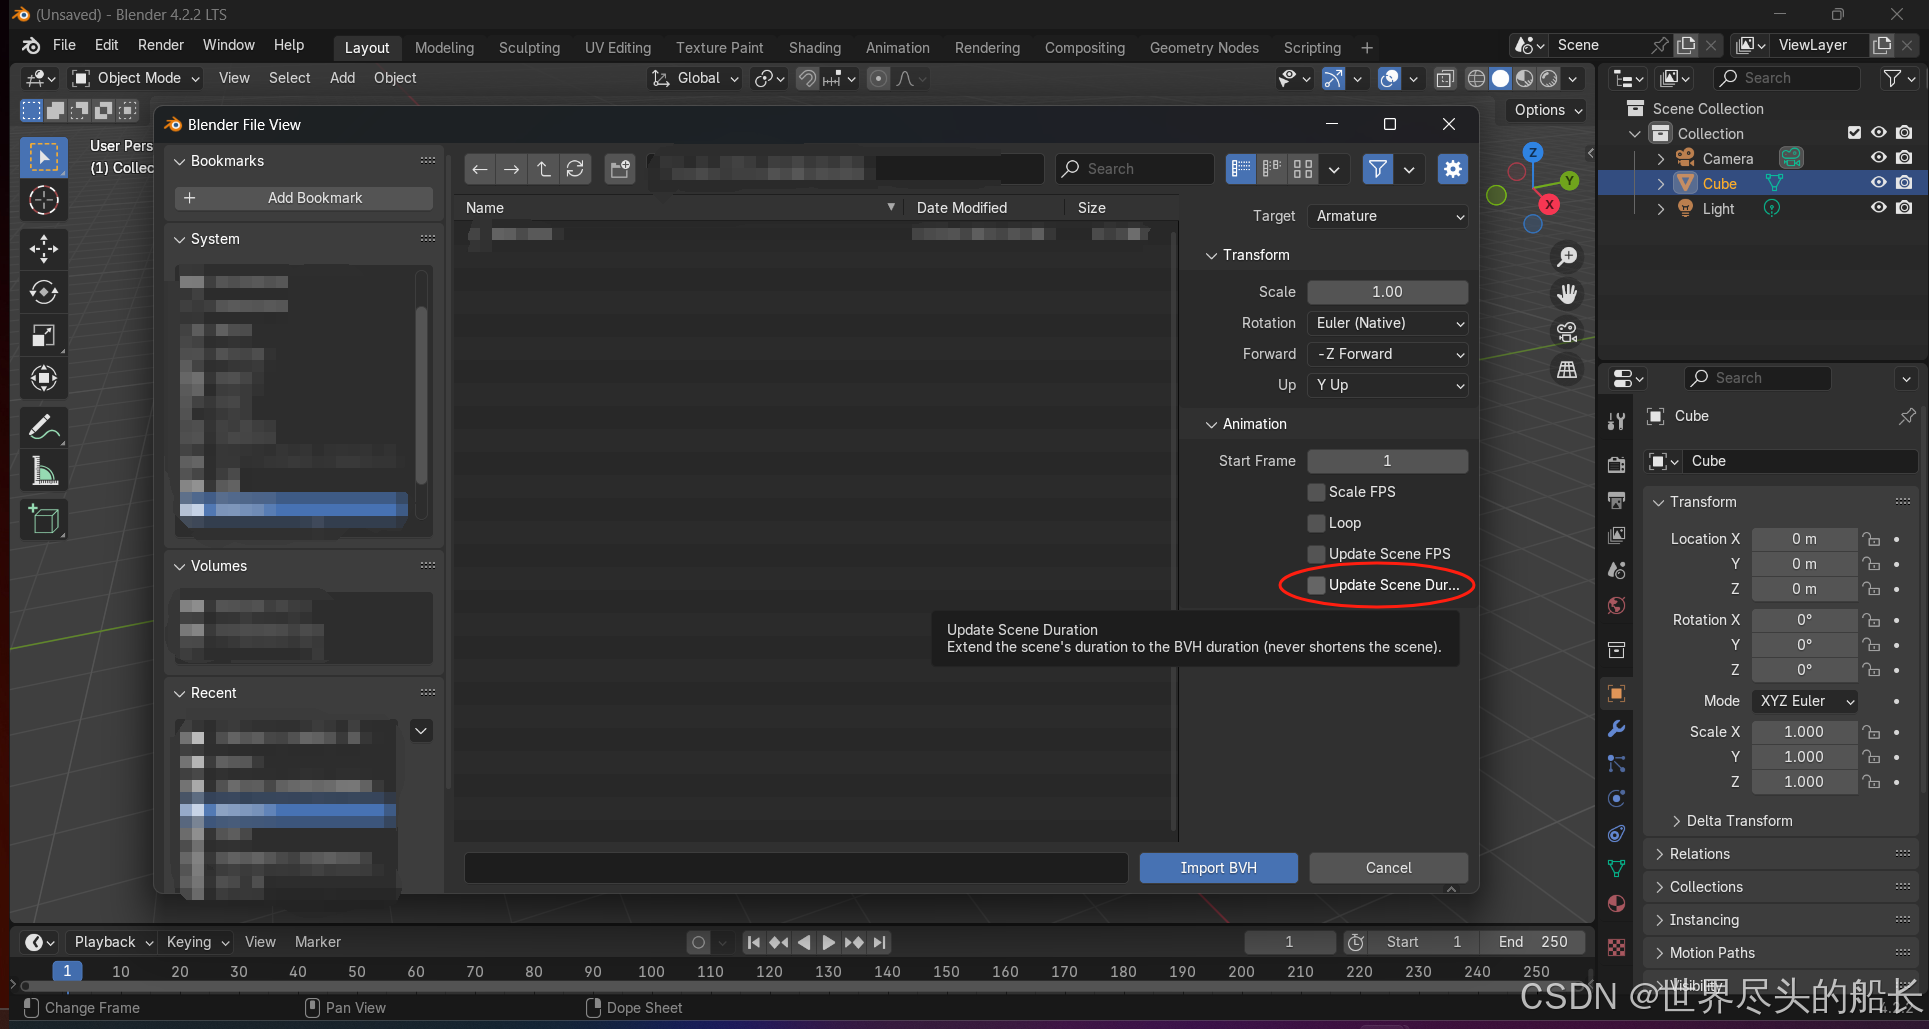This screenshot has height=1029, width=1929.
Task: Create a new directory in file view
Action: [x=620, y=169]
